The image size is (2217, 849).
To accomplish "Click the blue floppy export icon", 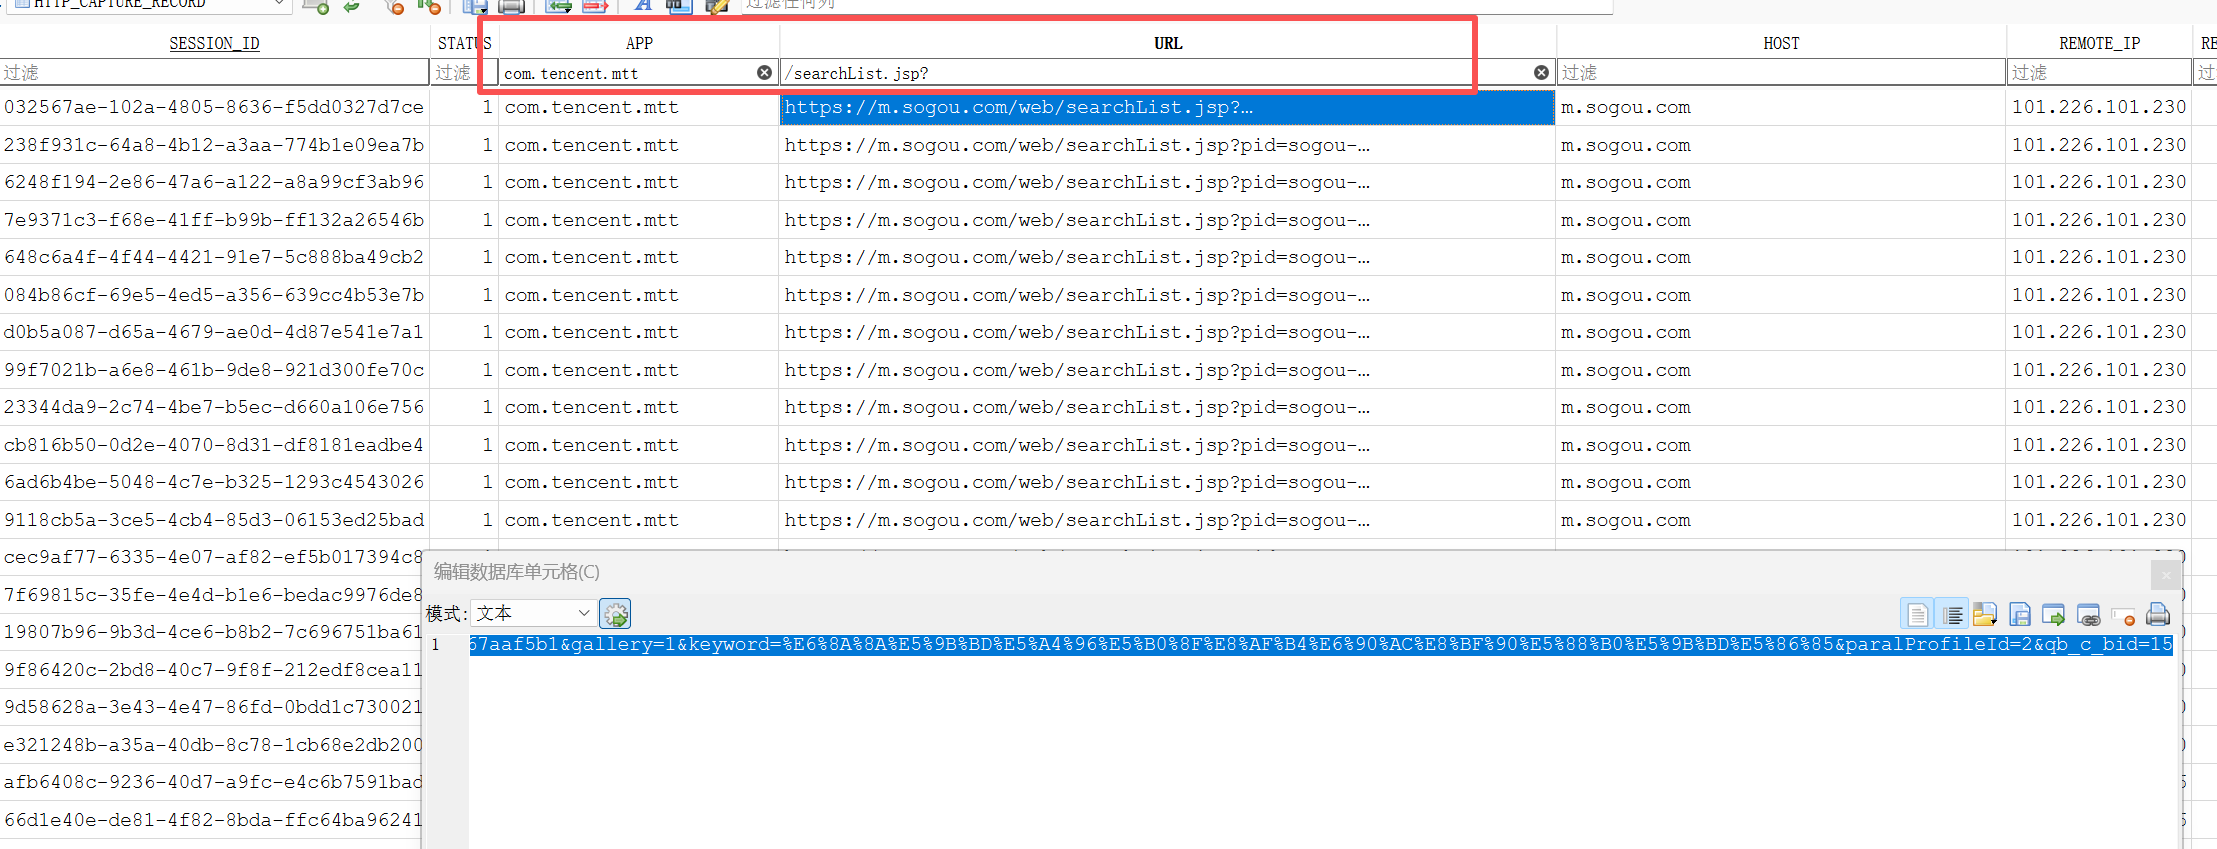I will 2020,614.
